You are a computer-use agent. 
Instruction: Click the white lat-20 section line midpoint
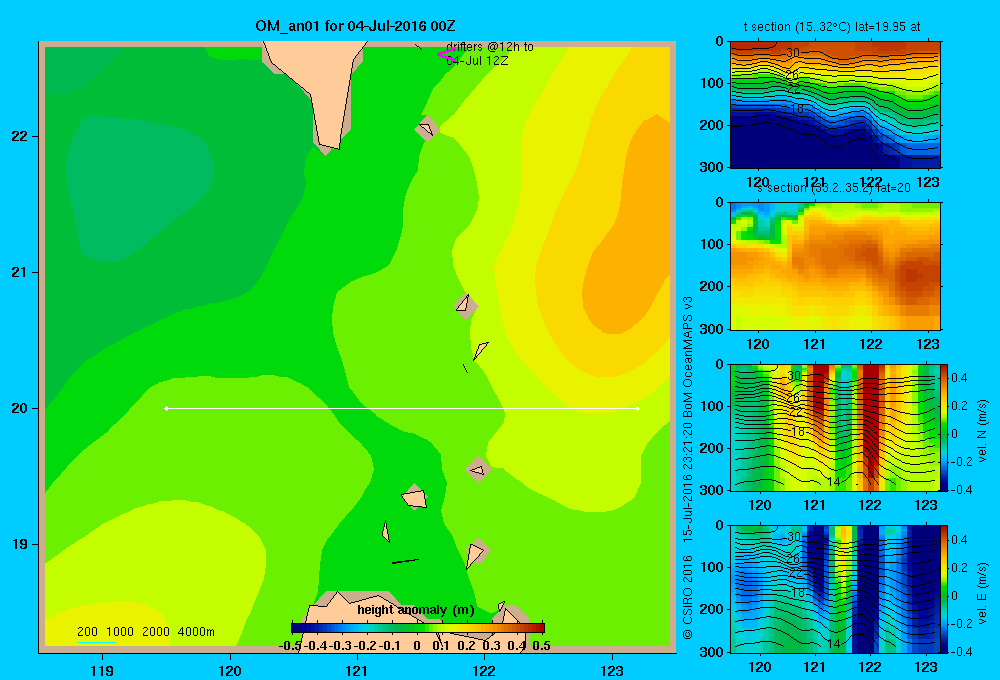402,408
